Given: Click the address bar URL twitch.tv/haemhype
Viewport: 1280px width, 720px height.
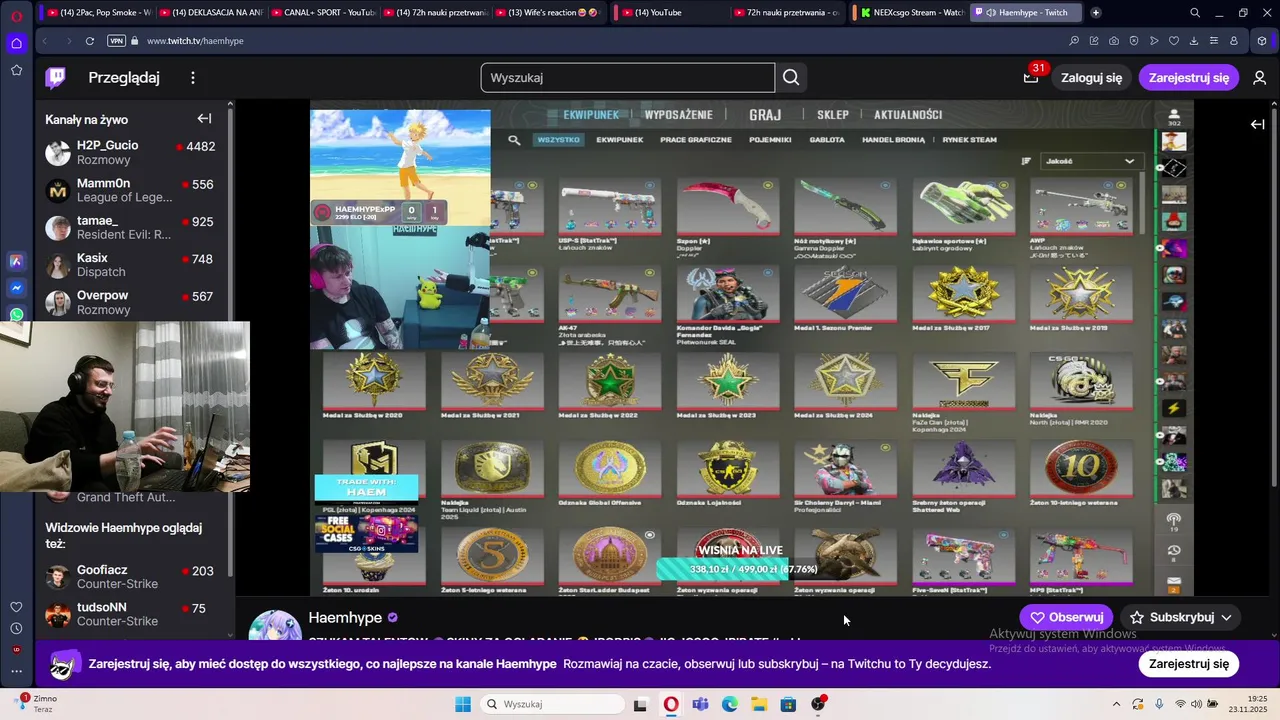Looking at the screenshot, I should pos(195,41).
